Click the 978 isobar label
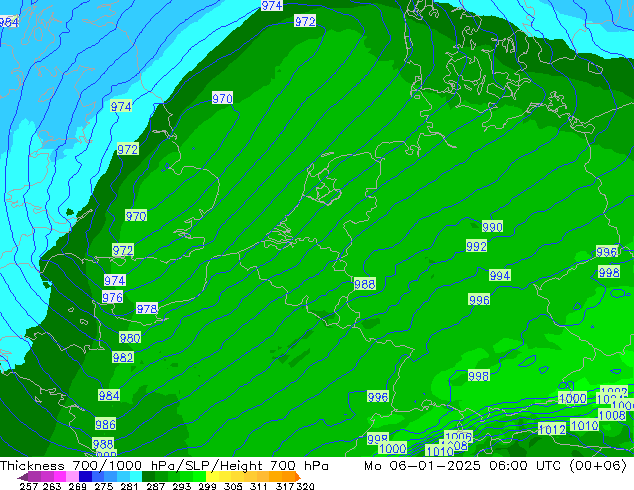The width and height of the screenshot is (634, 490). (x=146, y=309)
